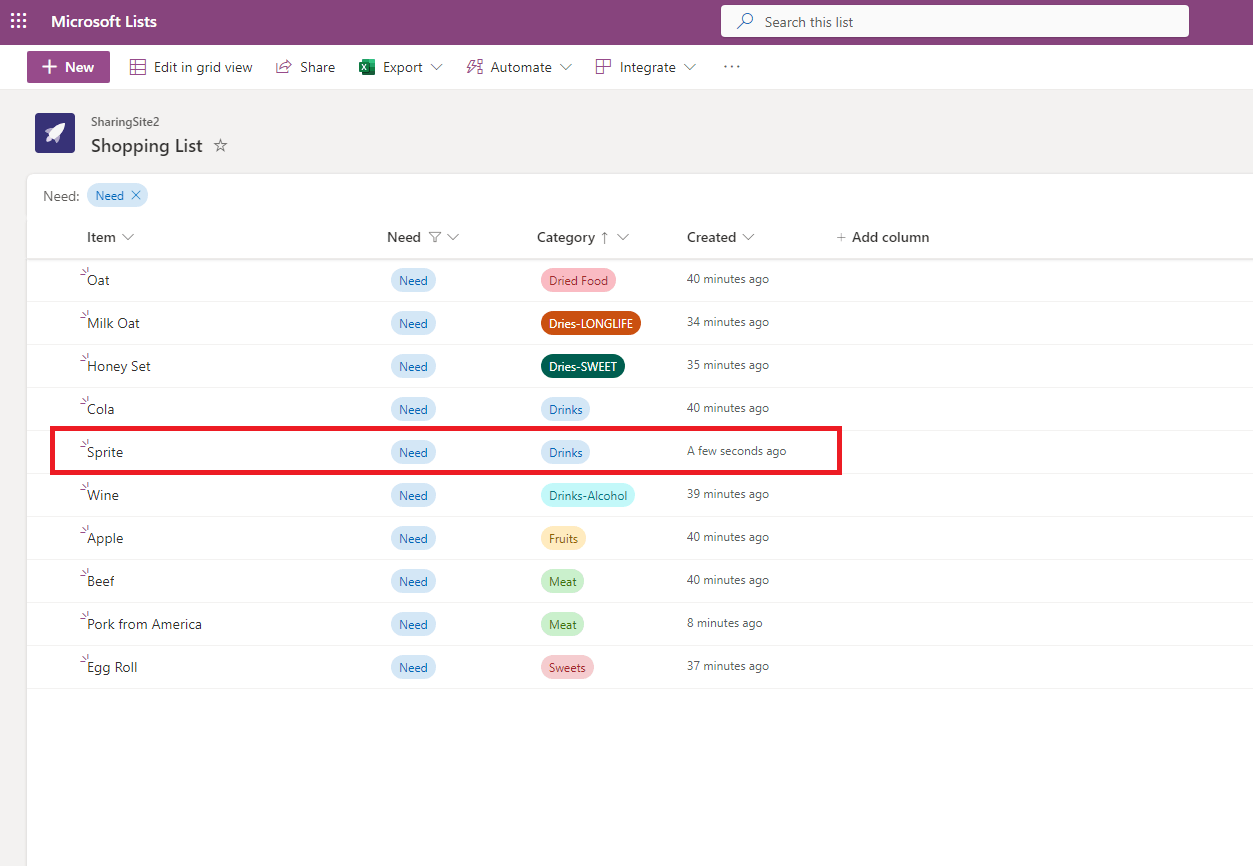Screen dimensions: 1253x866
Task: Click the SharingSite2 rocket site logo
Action: (55, 133)
